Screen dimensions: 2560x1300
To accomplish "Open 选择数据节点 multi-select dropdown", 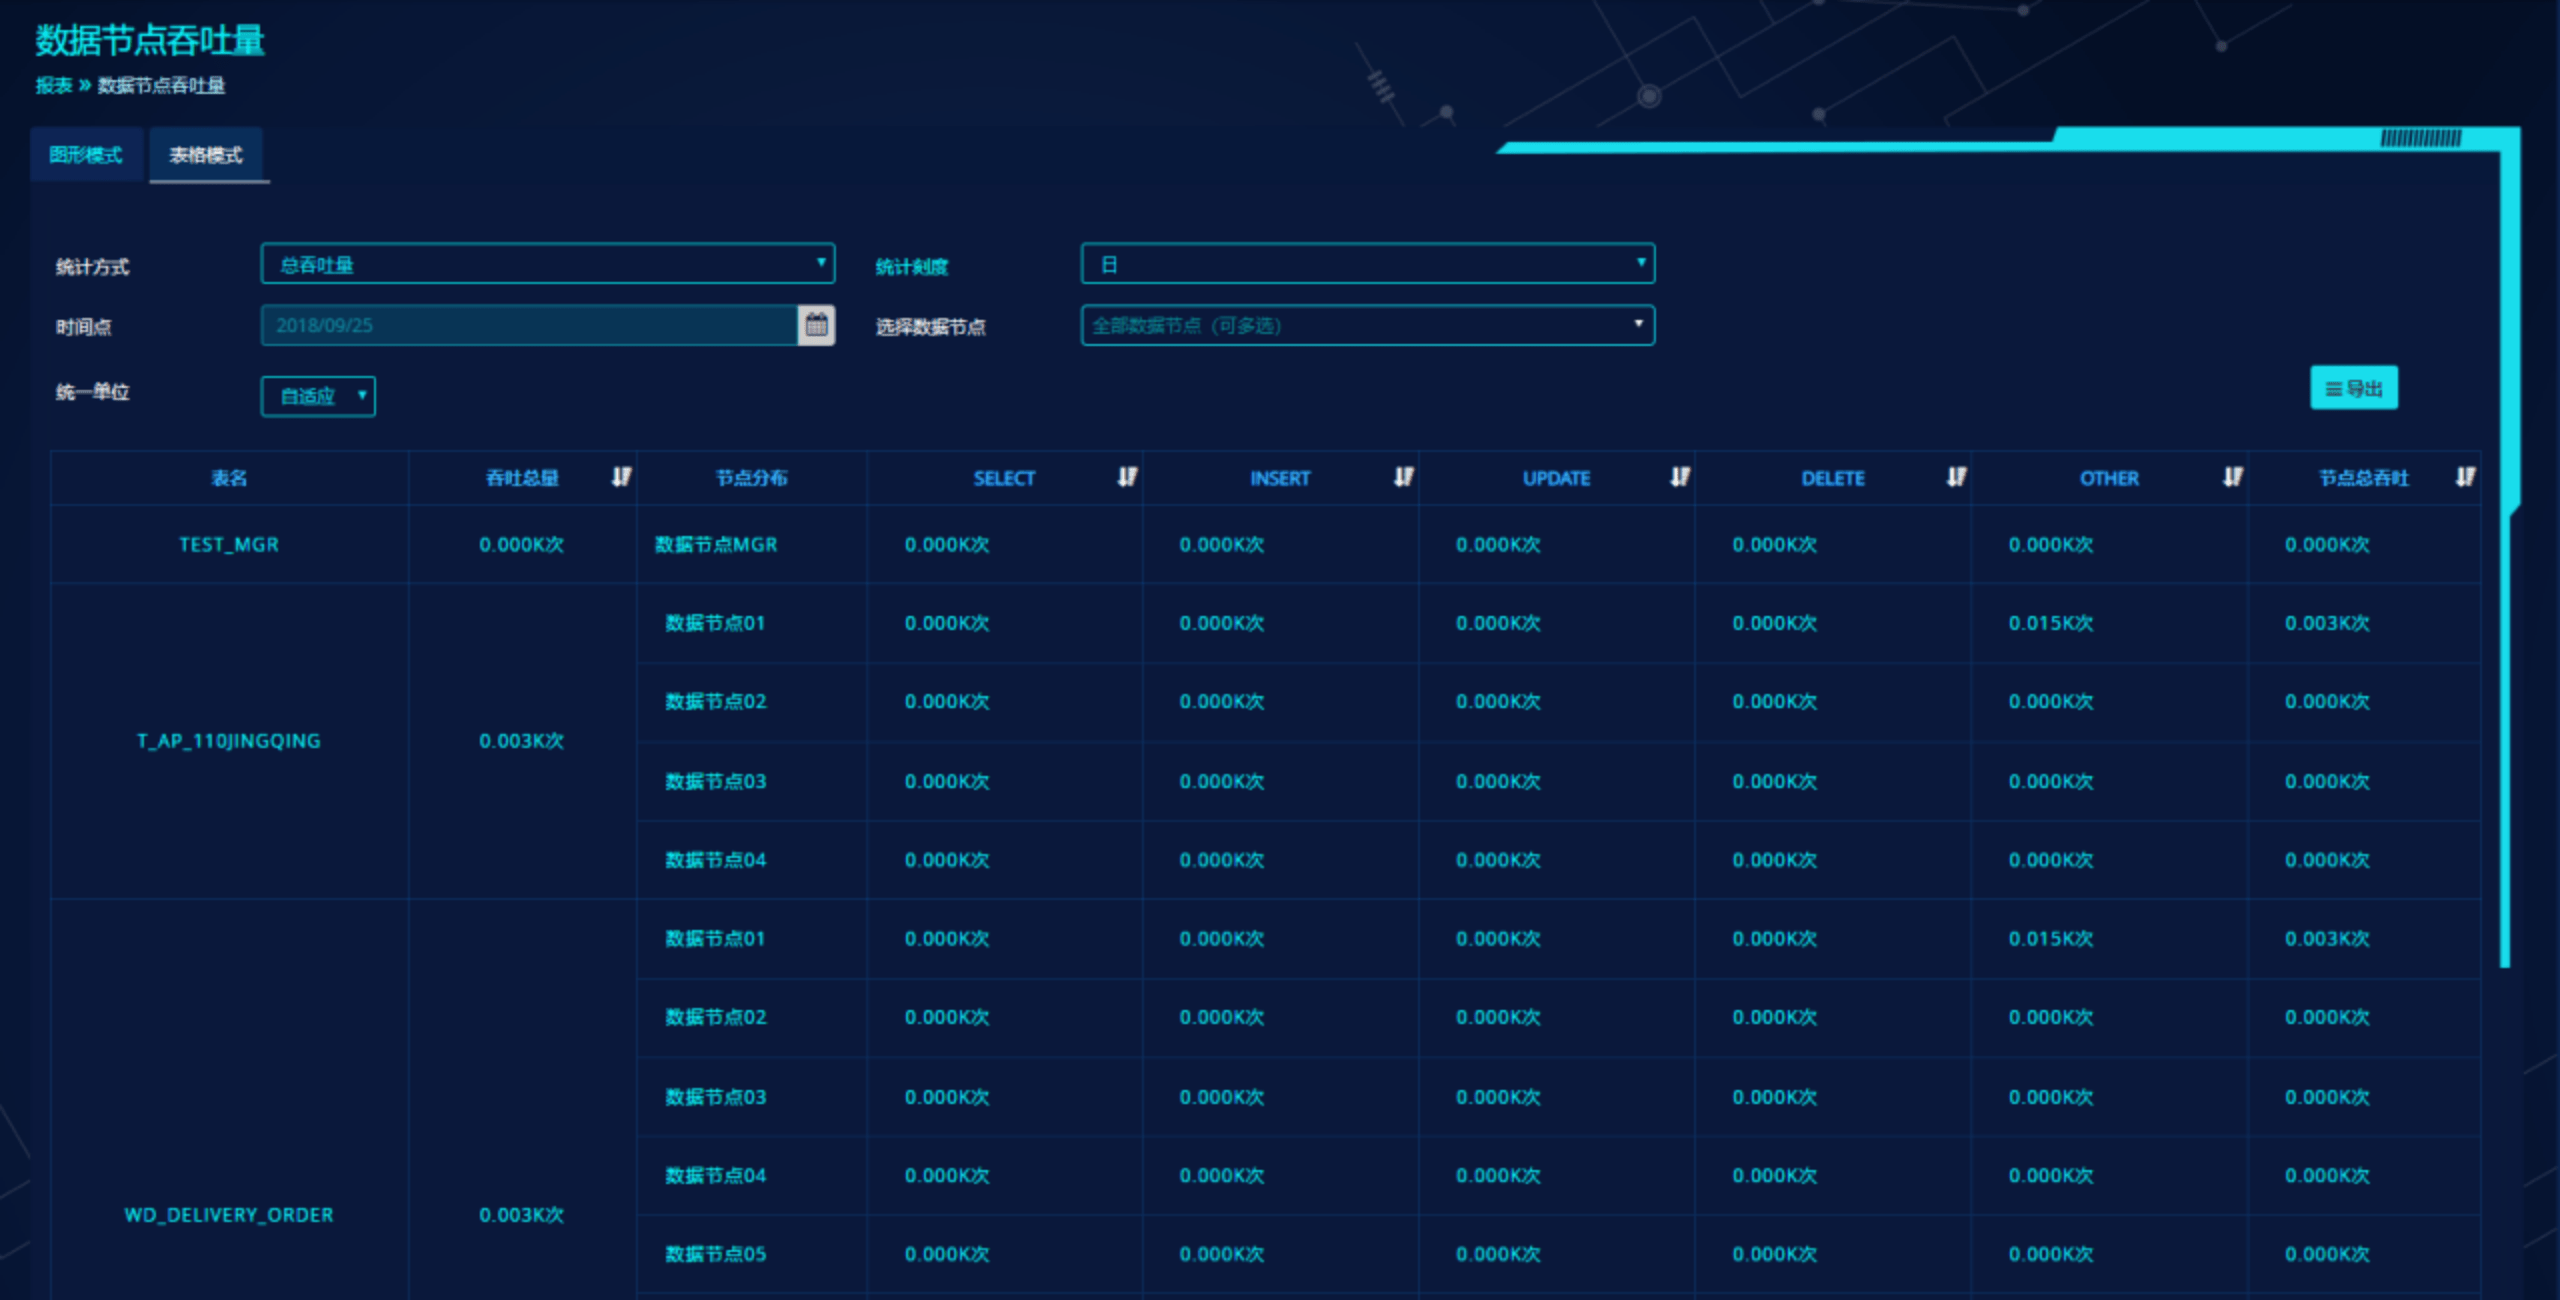I will pos(1367,325).
